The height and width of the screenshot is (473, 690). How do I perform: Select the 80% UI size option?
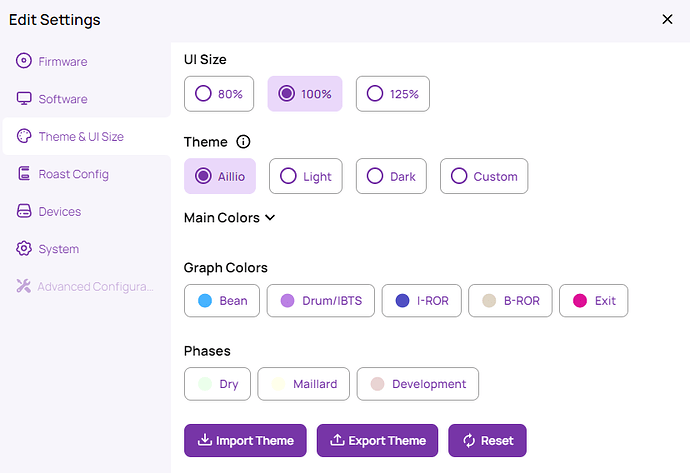click(219, 94)
